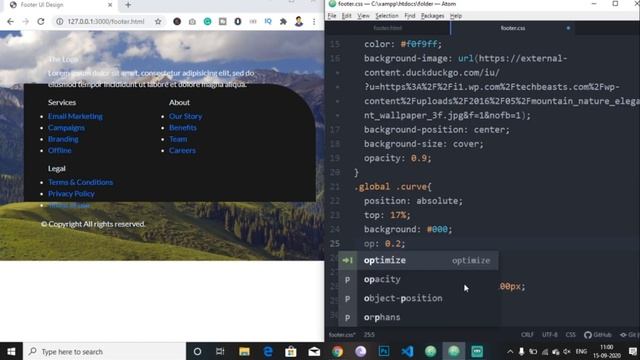Screen dimensions: 640x360
Task: Open Task View on the taskbar
Action: [220, 351]
